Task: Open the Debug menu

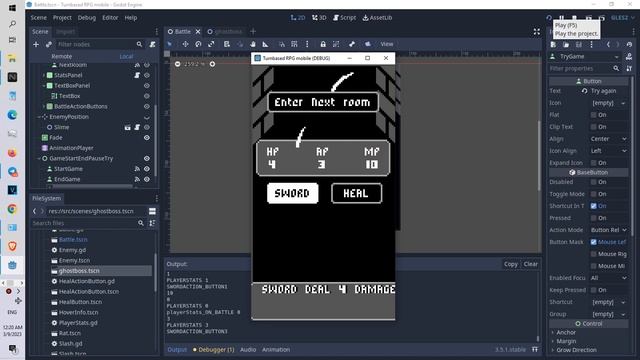Action: pyautogui.click(x=87, y=18)
